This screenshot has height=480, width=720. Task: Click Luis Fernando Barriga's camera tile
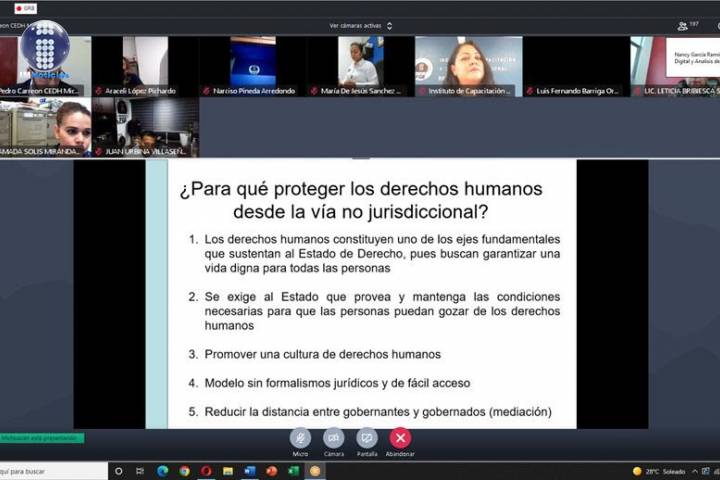(576, 66)
